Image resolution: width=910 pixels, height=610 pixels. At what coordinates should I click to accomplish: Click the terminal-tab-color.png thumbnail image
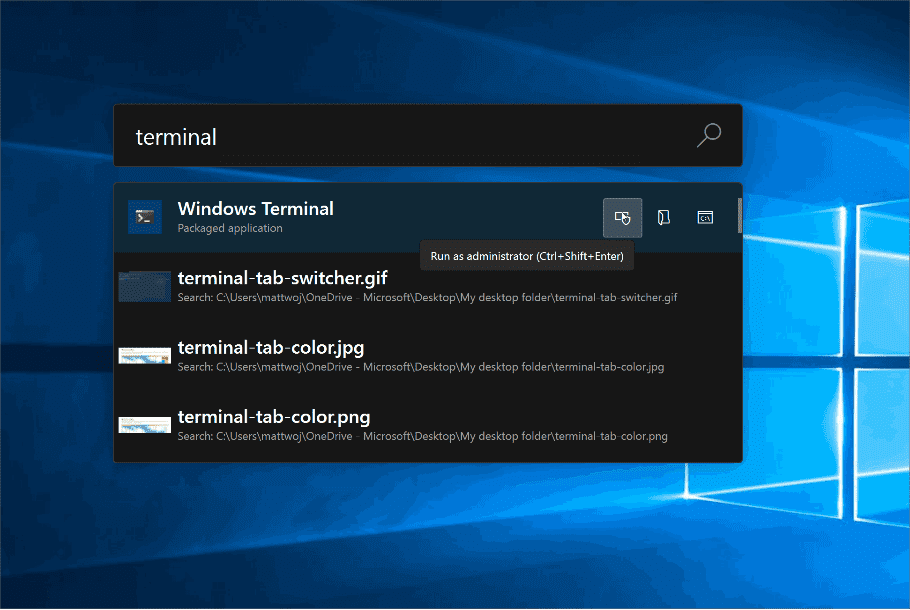click(x=145, y=425)
